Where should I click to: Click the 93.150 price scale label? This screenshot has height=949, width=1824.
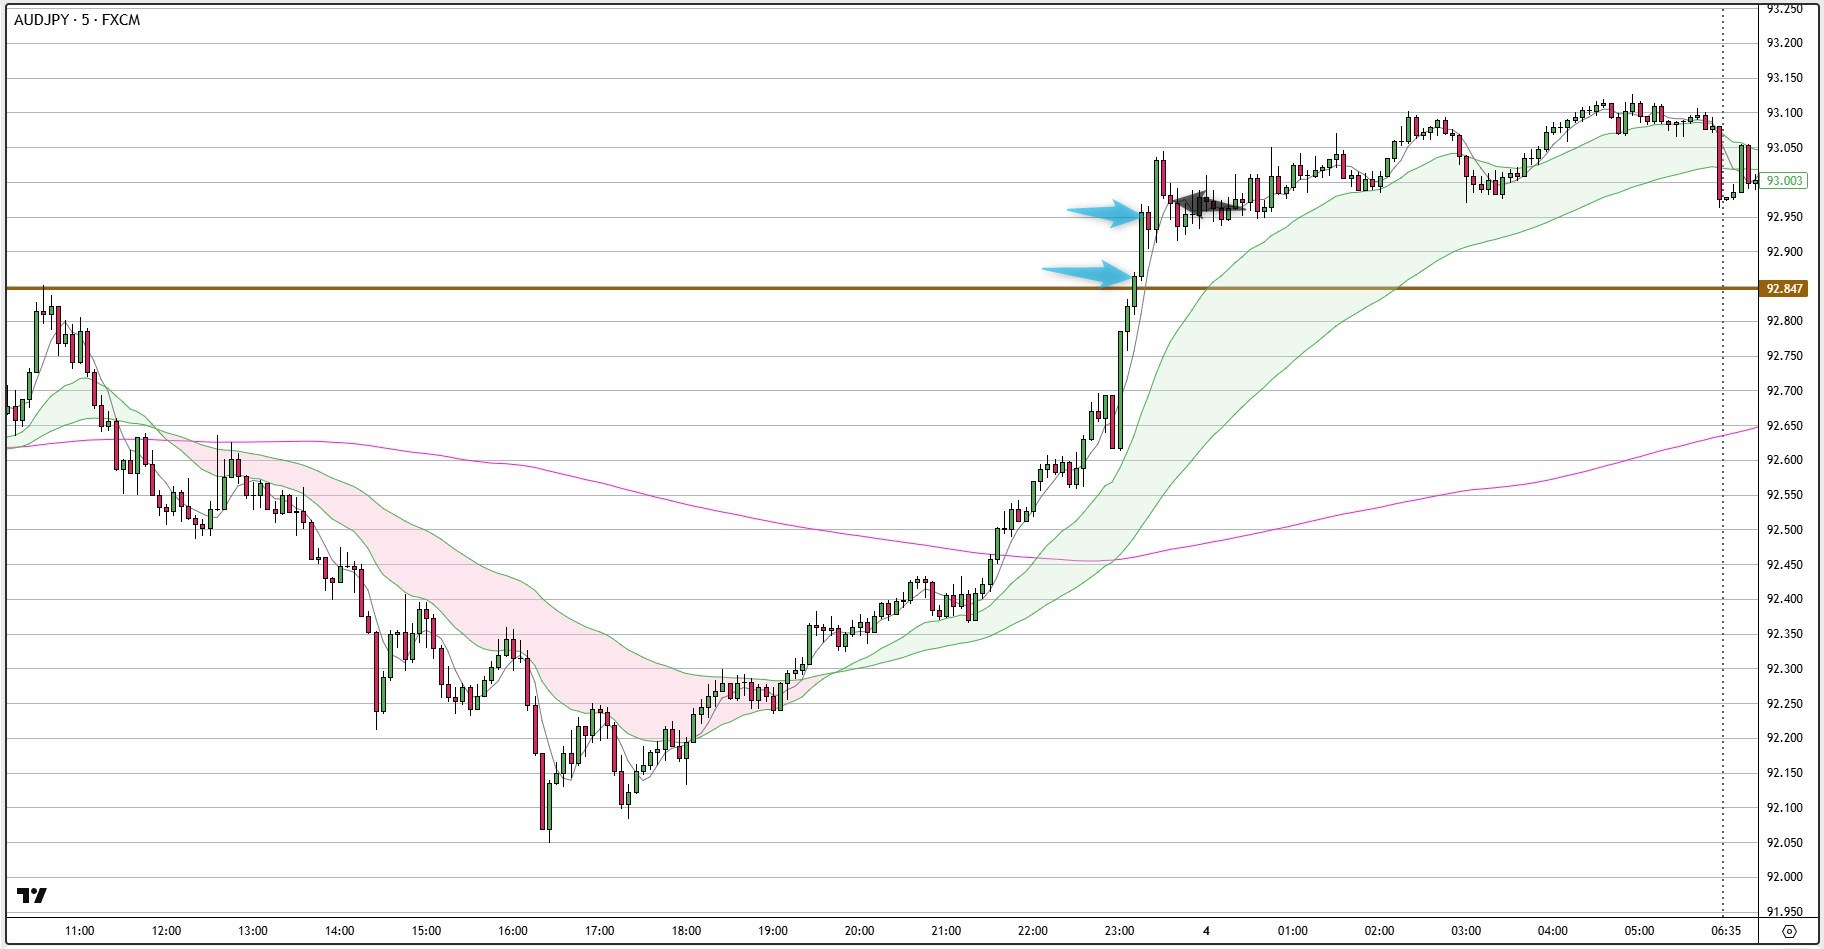(x=1785, y=78)
